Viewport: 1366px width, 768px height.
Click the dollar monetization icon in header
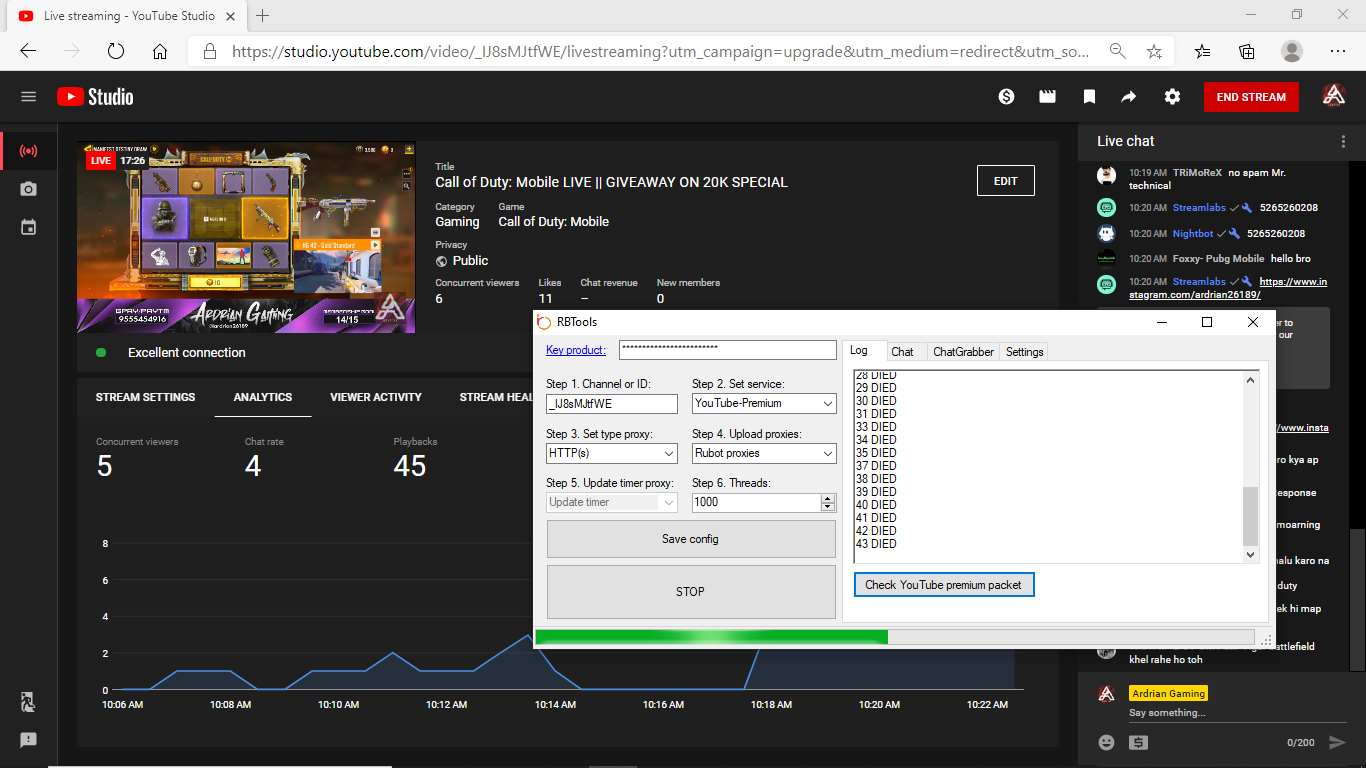(x=1006, y=97)
